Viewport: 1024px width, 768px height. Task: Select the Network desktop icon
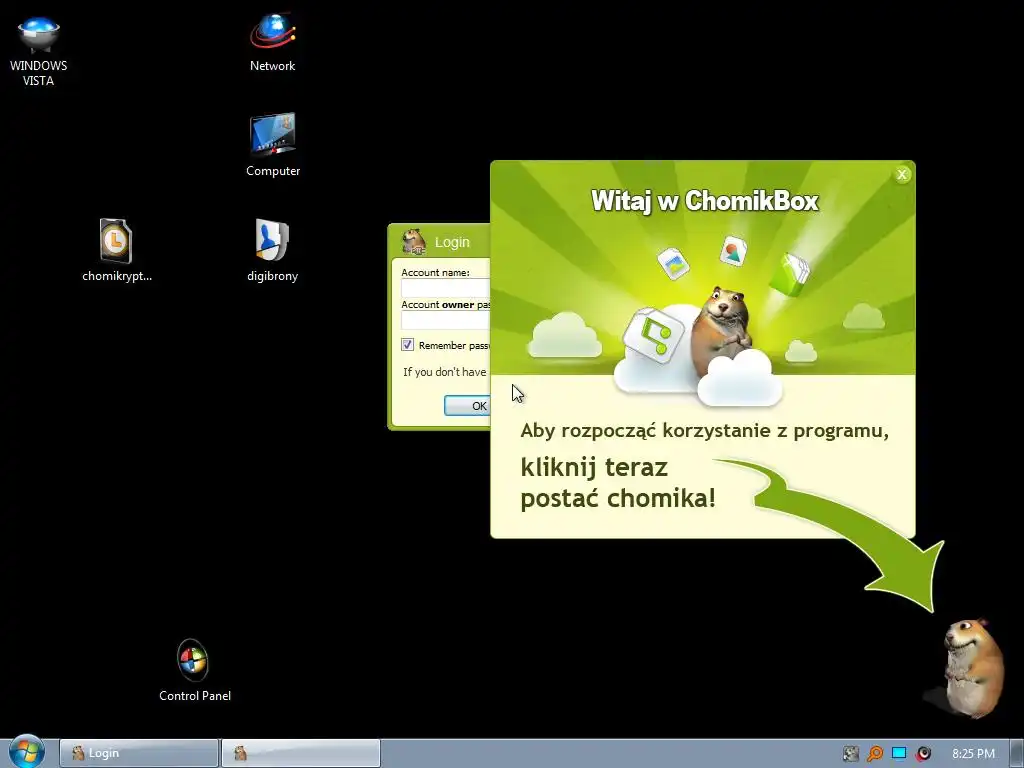coord(272,42)
